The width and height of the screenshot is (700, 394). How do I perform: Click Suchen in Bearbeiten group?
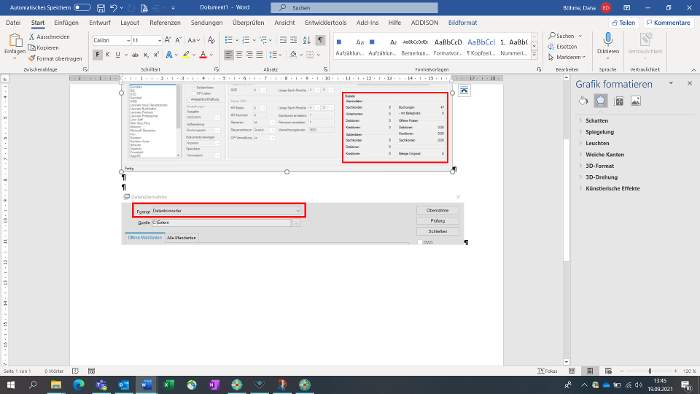pos(565,36)
